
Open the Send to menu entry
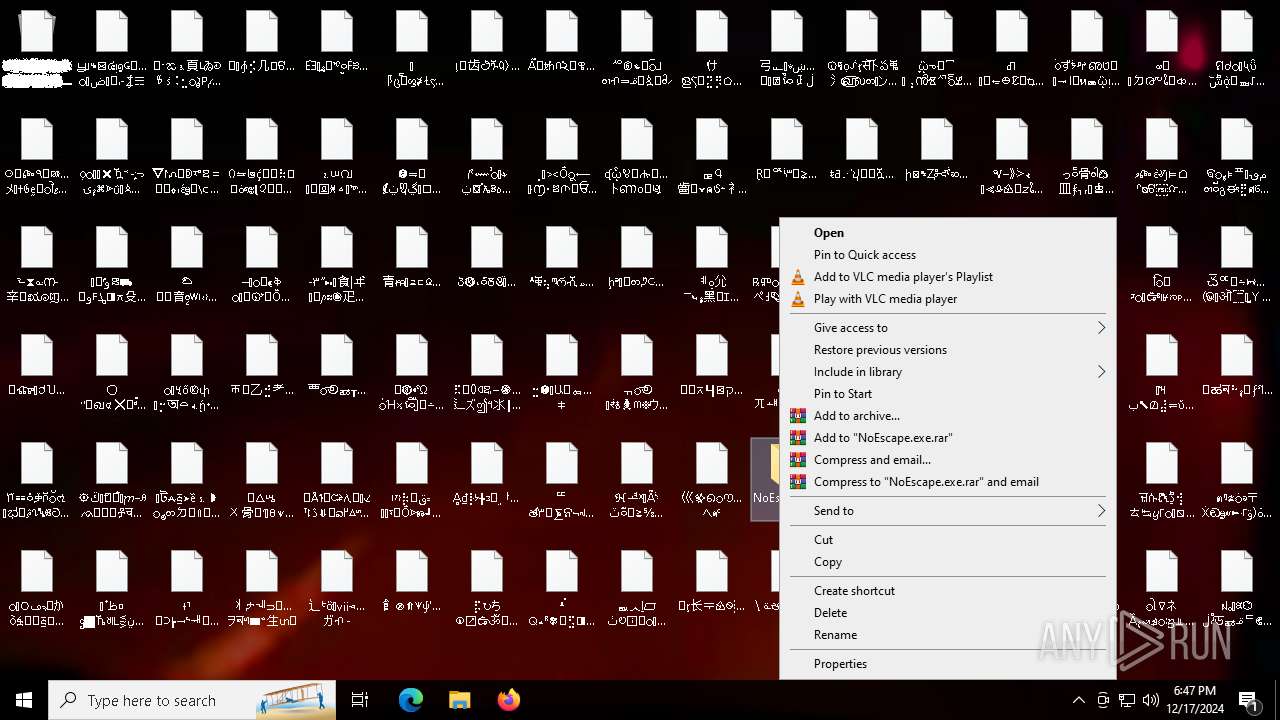948,511
